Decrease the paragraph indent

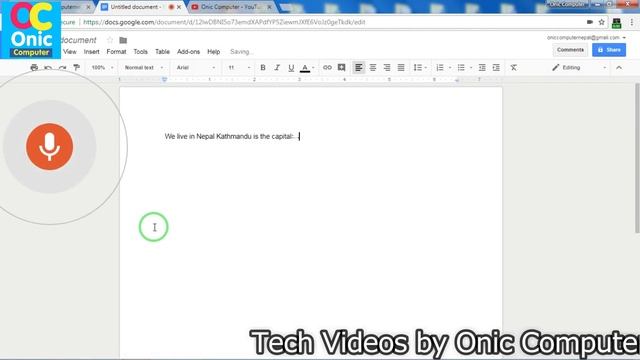click(482, 68)
